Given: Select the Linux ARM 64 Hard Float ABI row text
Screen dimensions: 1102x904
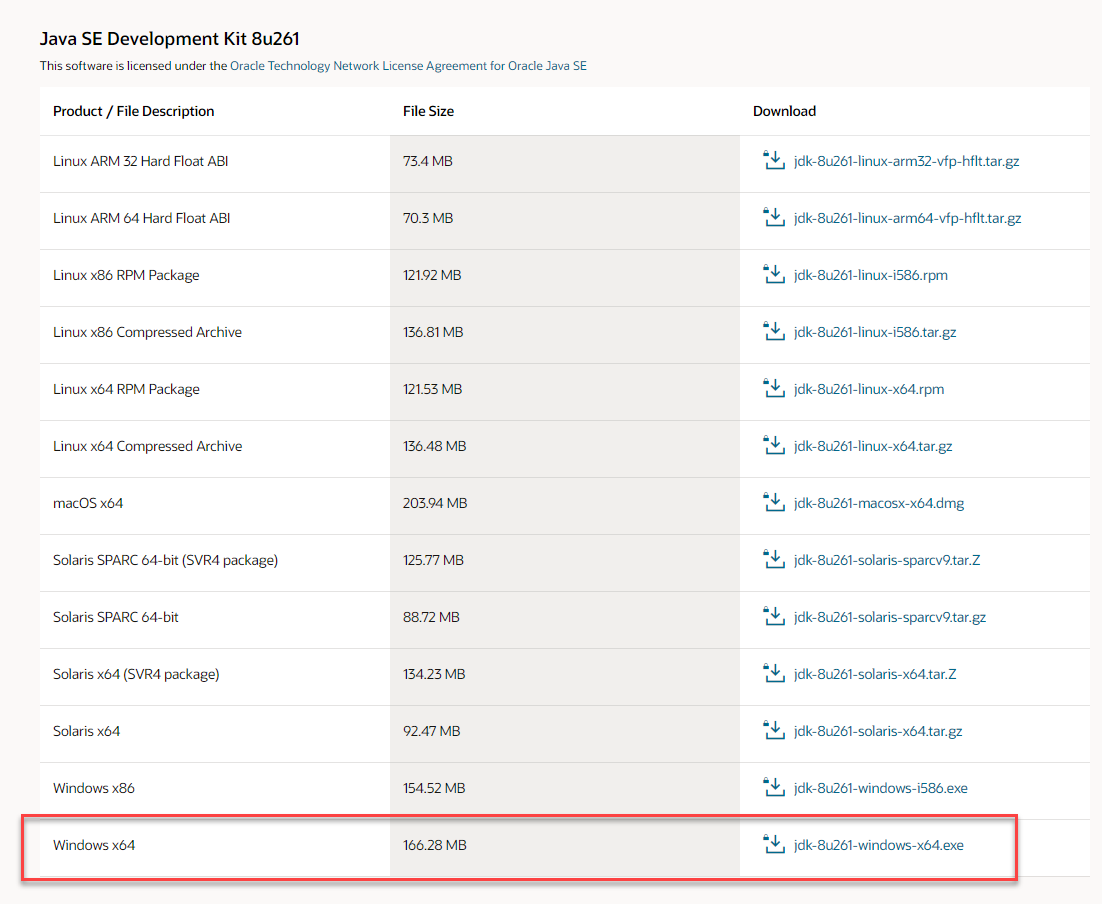Looking at the screenshot, I should coord(141,218).
